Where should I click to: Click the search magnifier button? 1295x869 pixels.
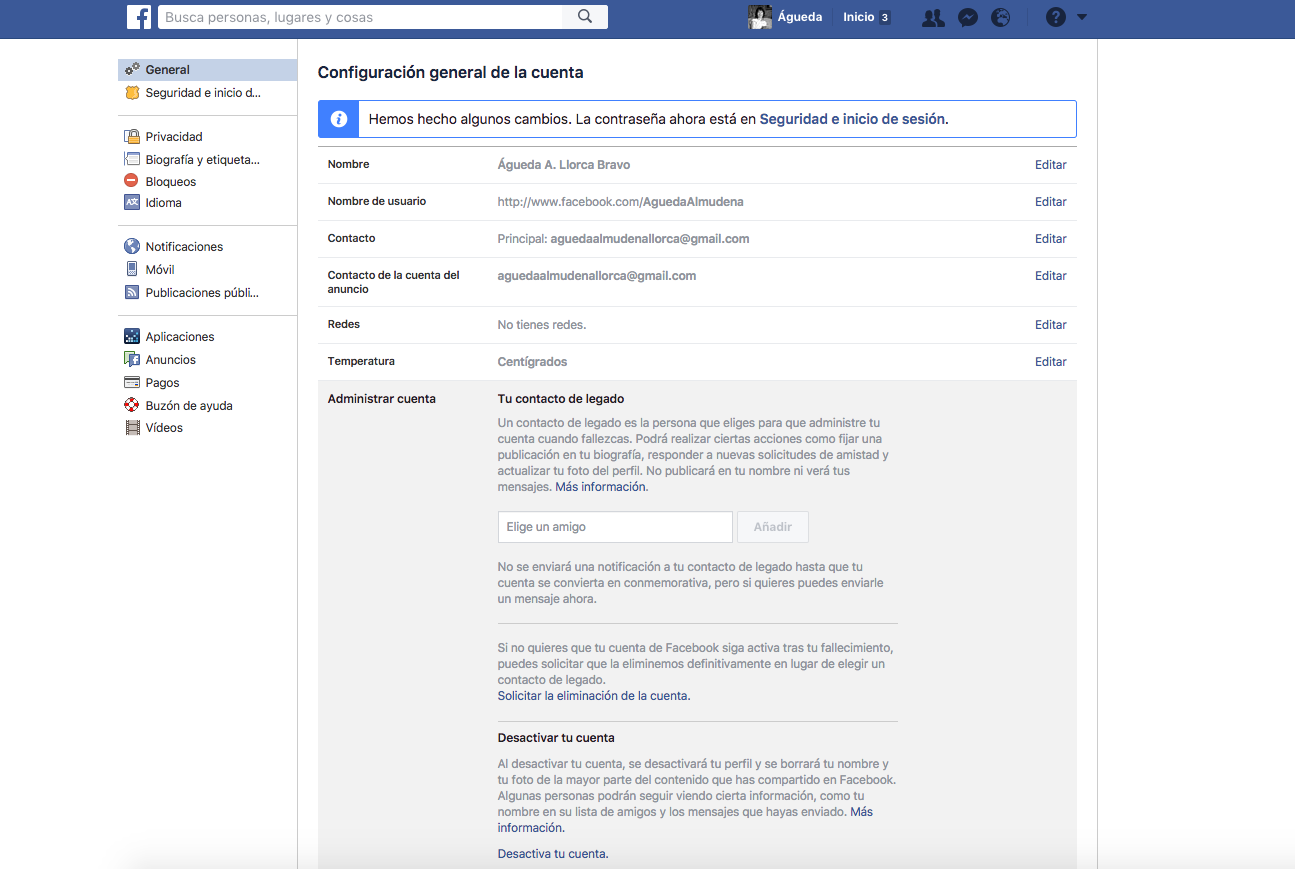[x=585, y=17]
